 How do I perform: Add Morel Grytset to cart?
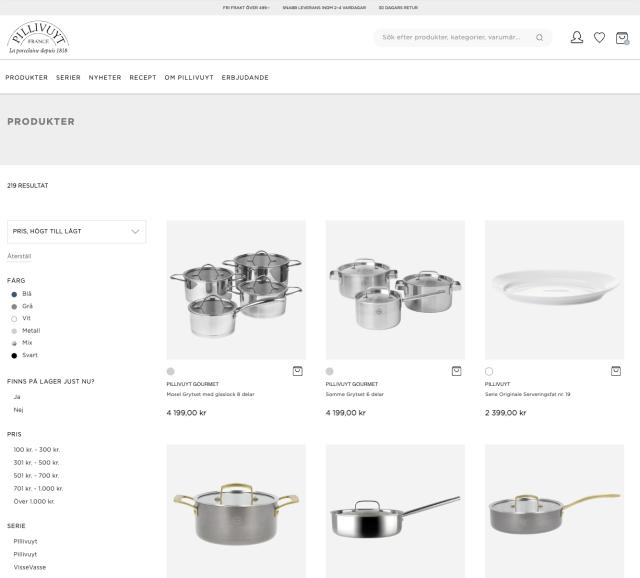point(298,371)
